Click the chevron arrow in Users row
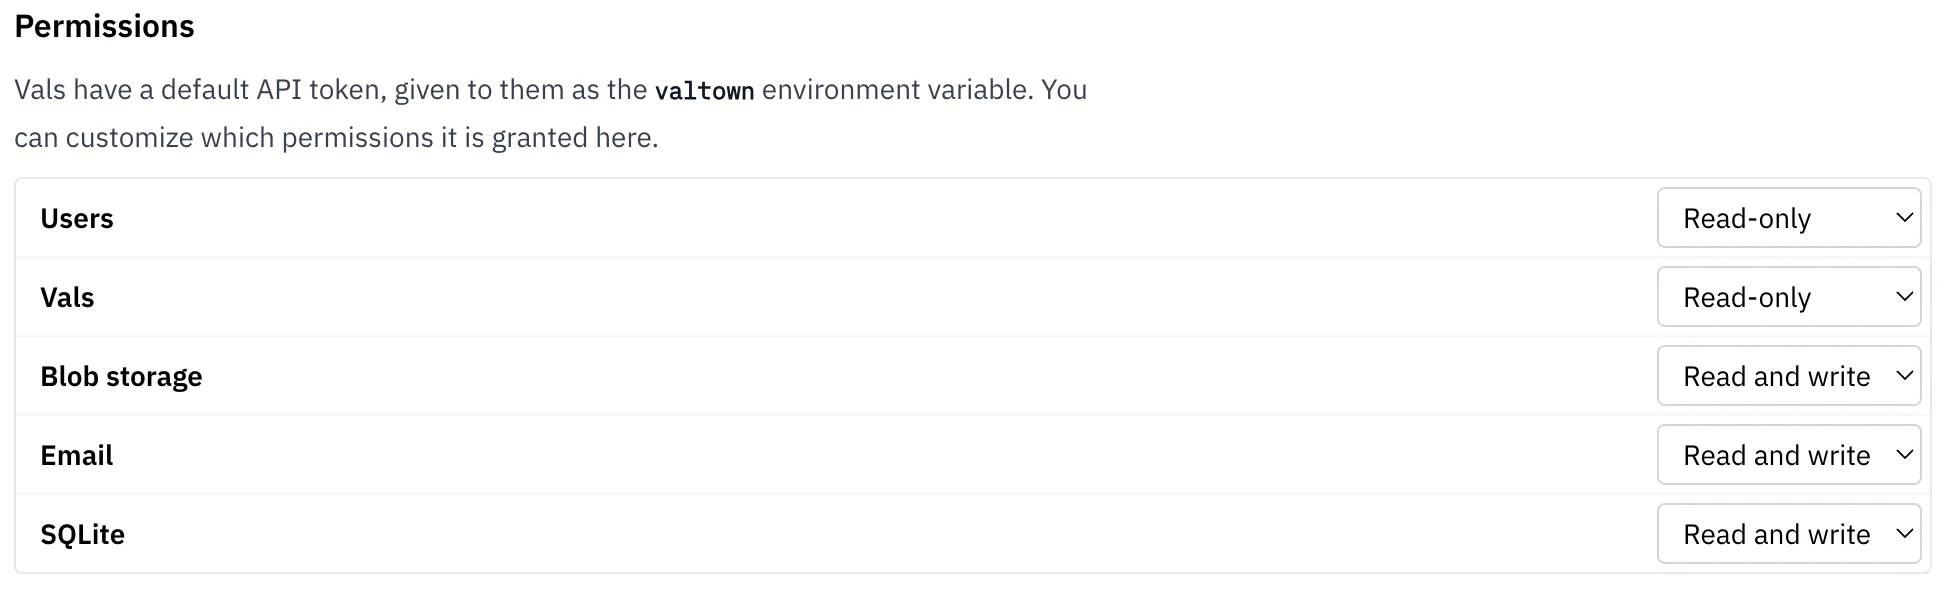This screenshot has width=1948, height=590. 1904,217
